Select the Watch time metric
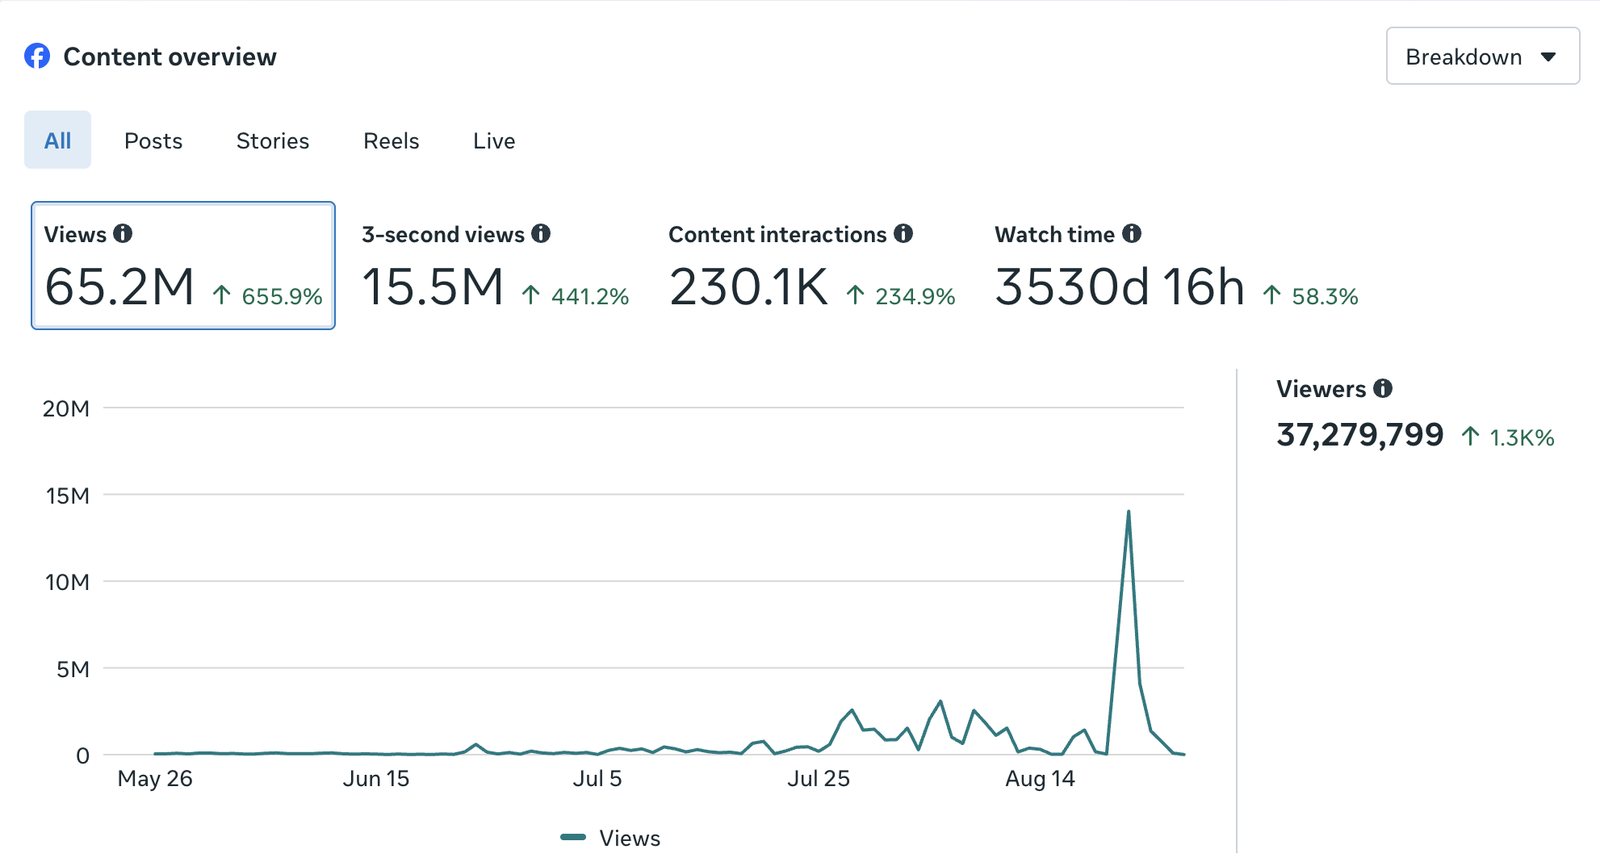1600x862 pixels. pos(1176,265)
